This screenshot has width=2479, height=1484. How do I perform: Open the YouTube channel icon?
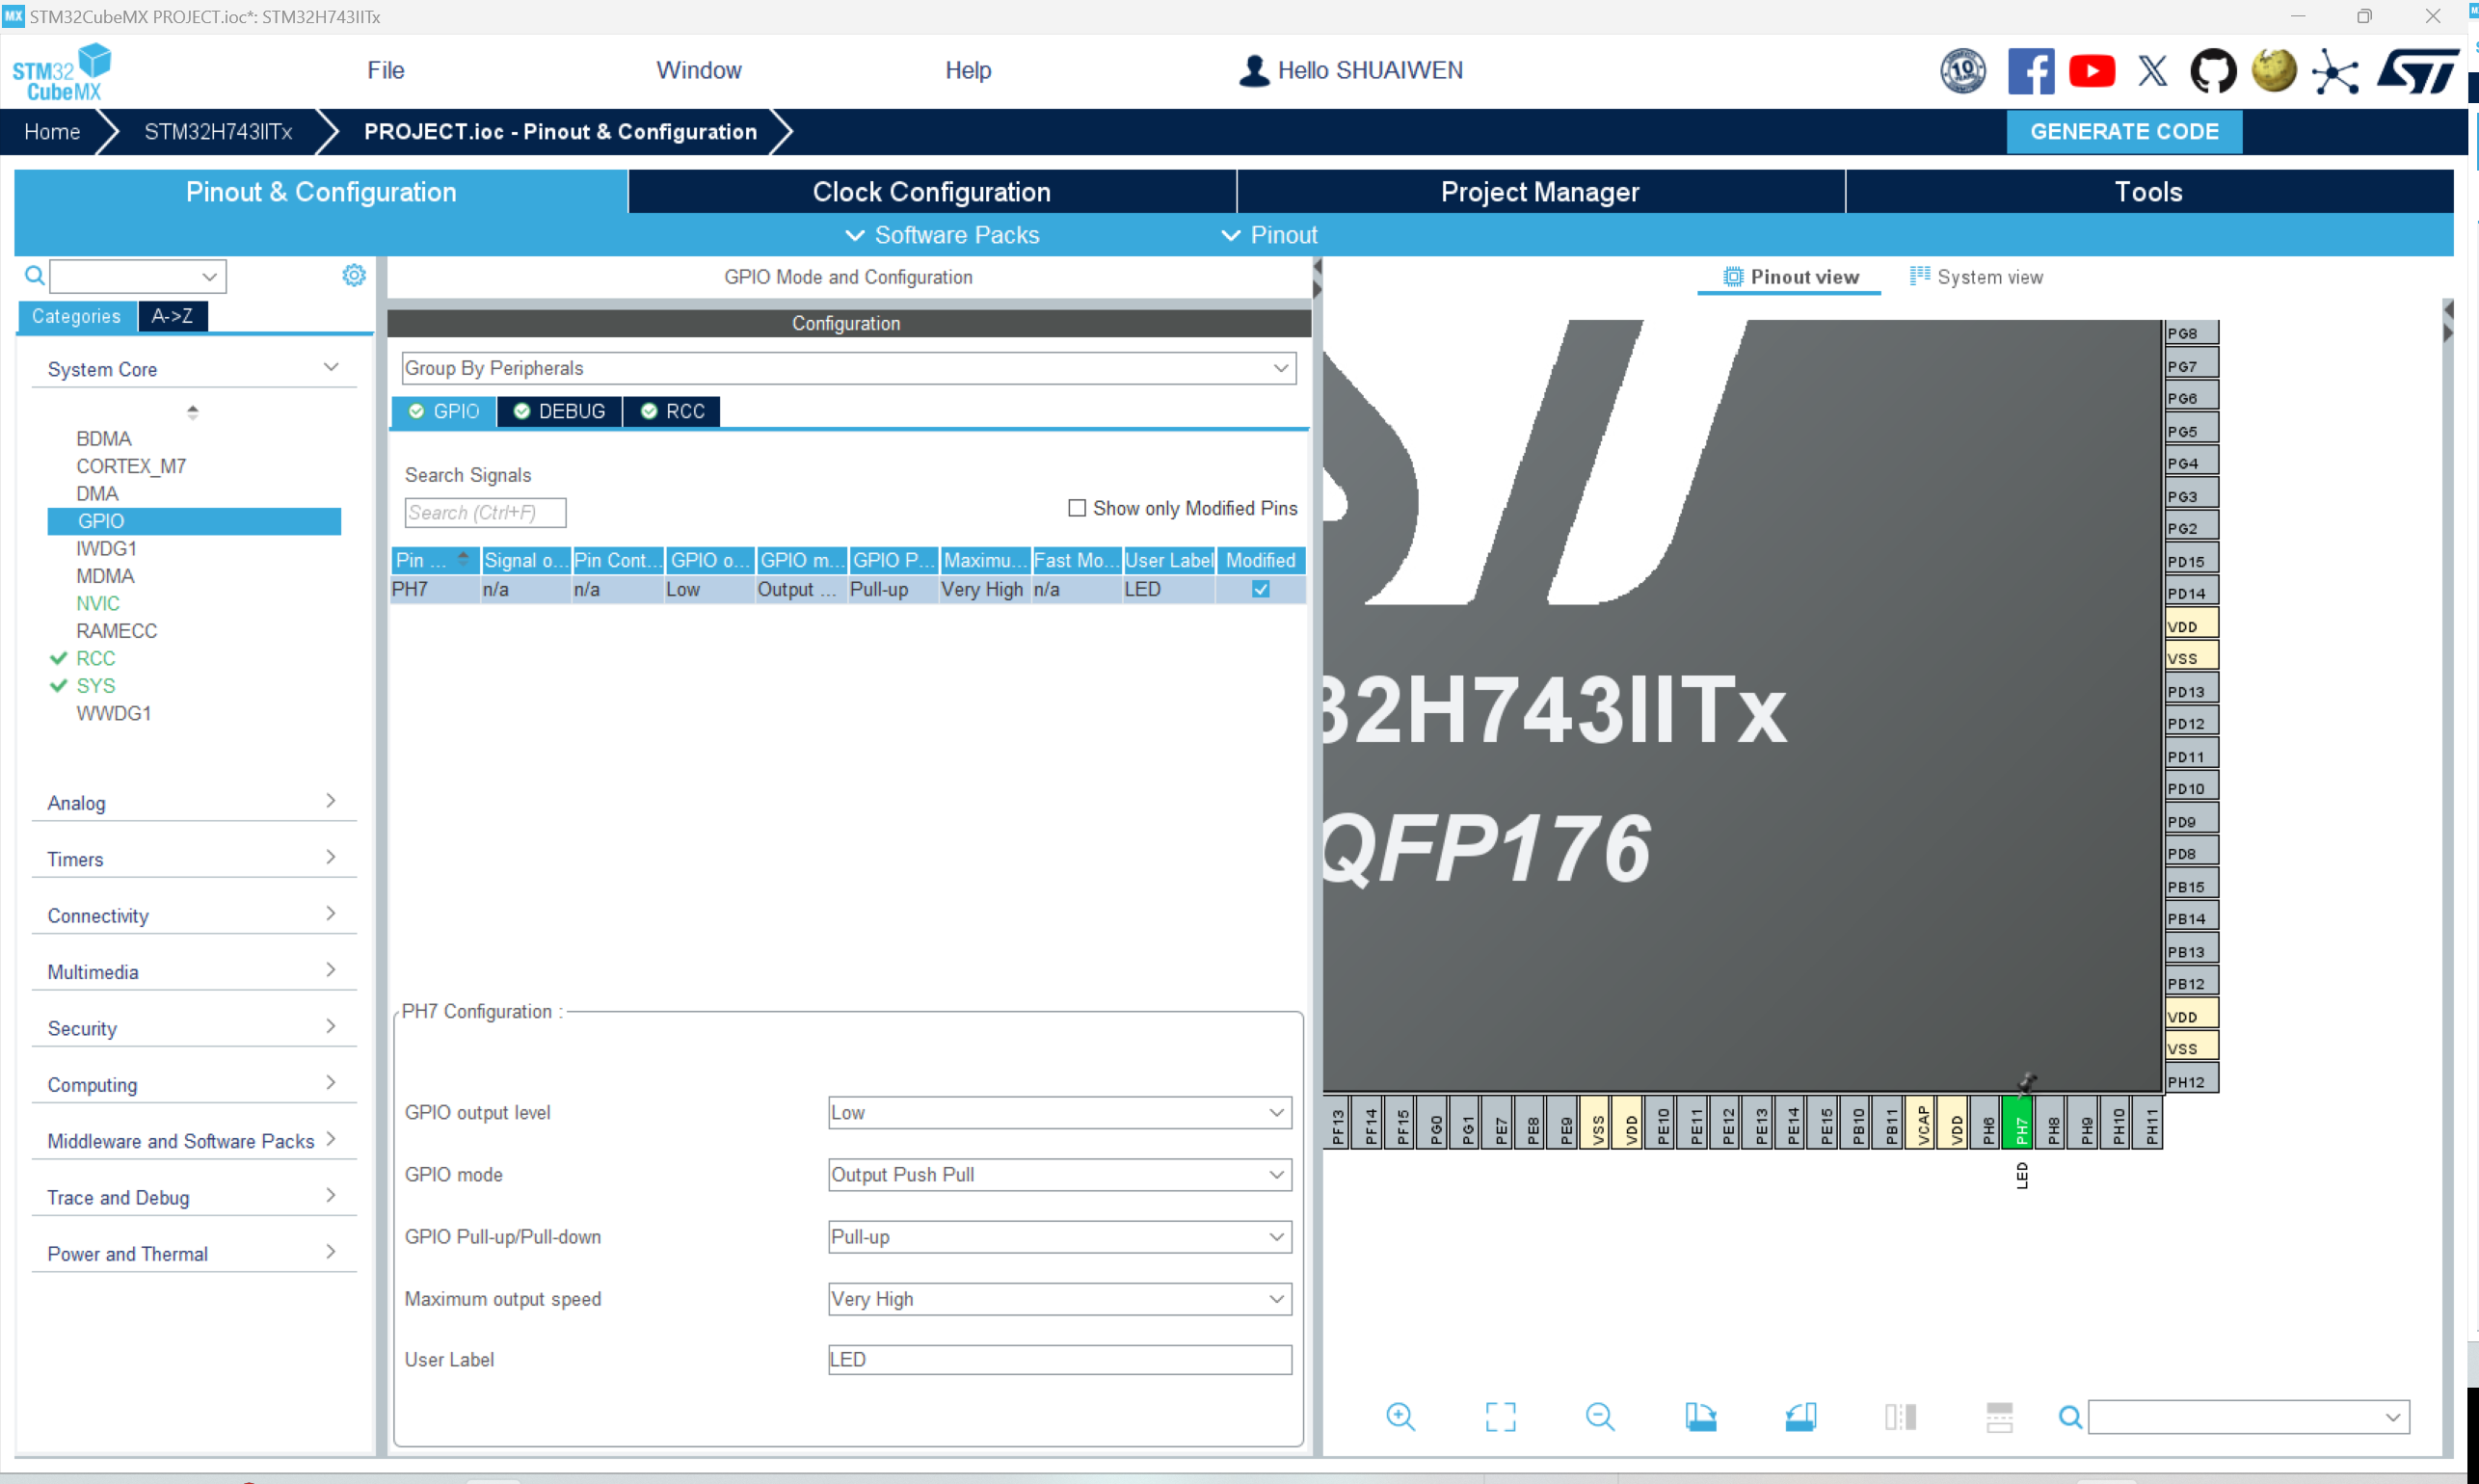click(x=2091, y=71)
